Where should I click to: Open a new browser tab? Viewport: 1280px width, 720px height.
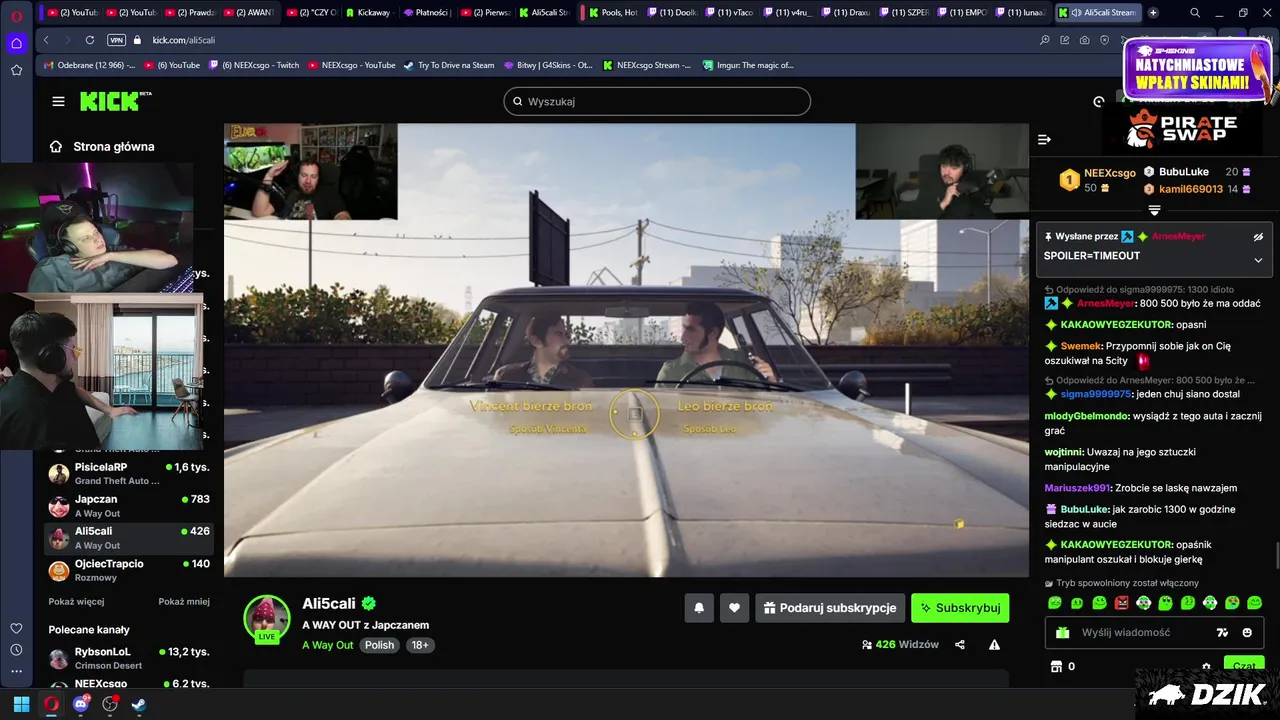(x=1153, y=13)
